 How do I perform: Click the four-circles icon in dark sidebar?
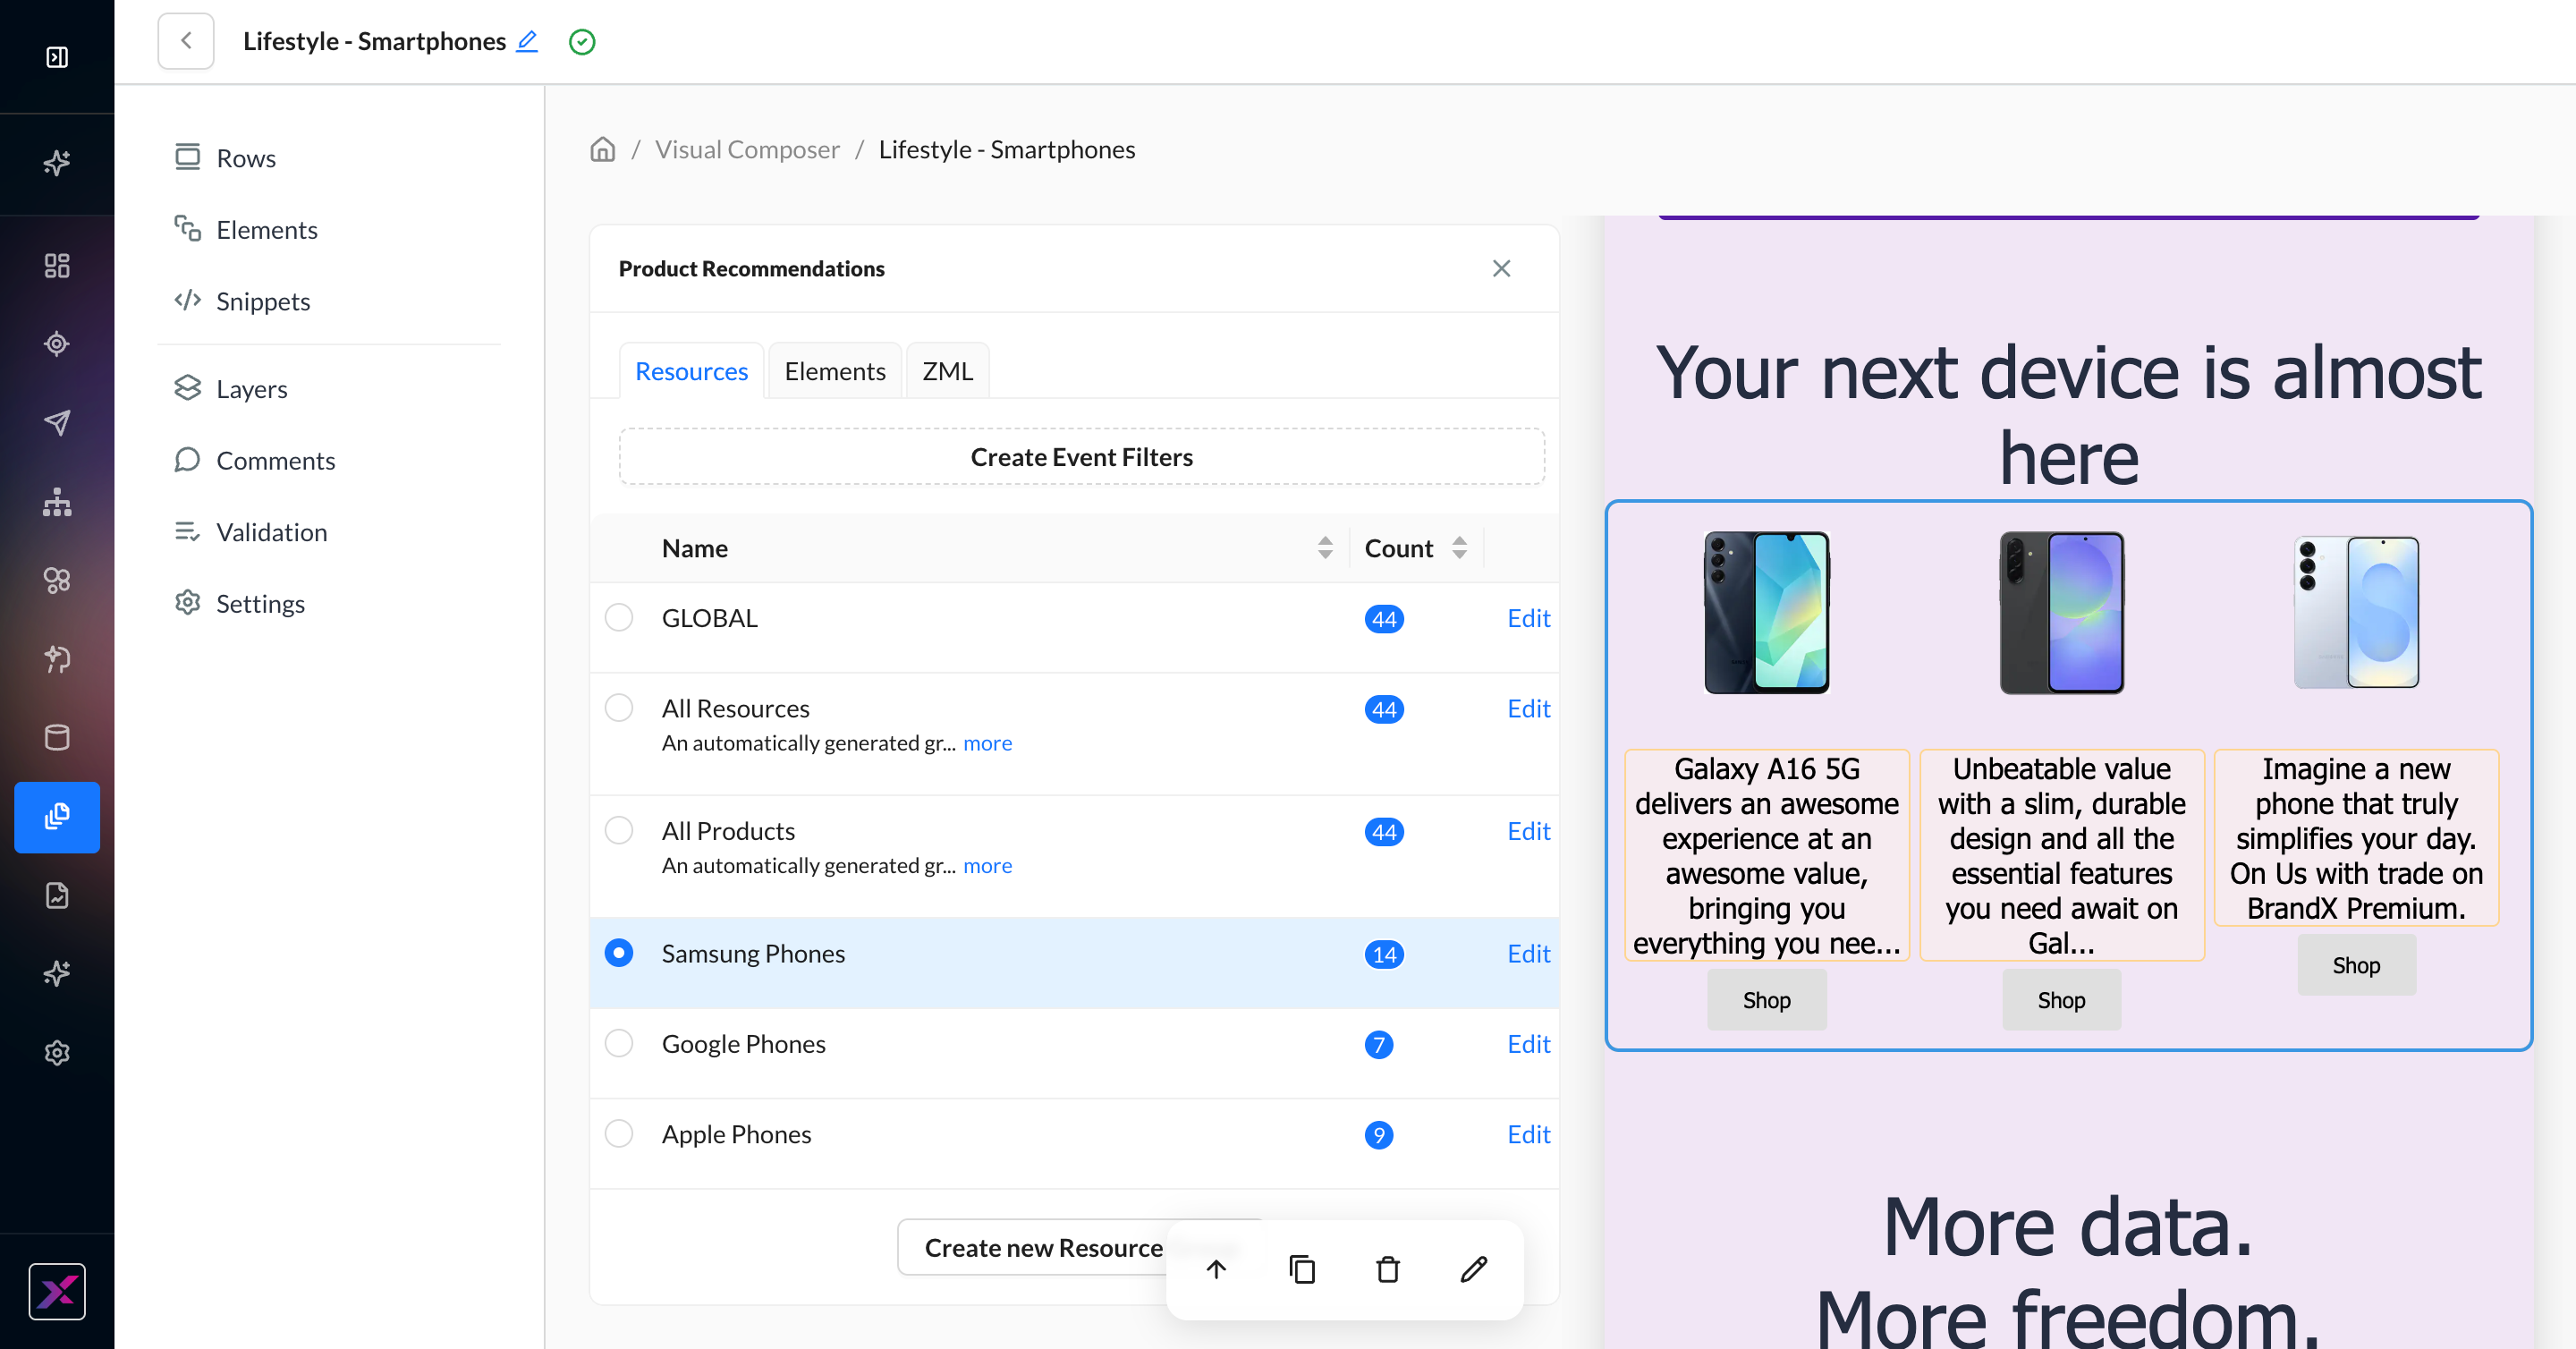coord(57,580)
